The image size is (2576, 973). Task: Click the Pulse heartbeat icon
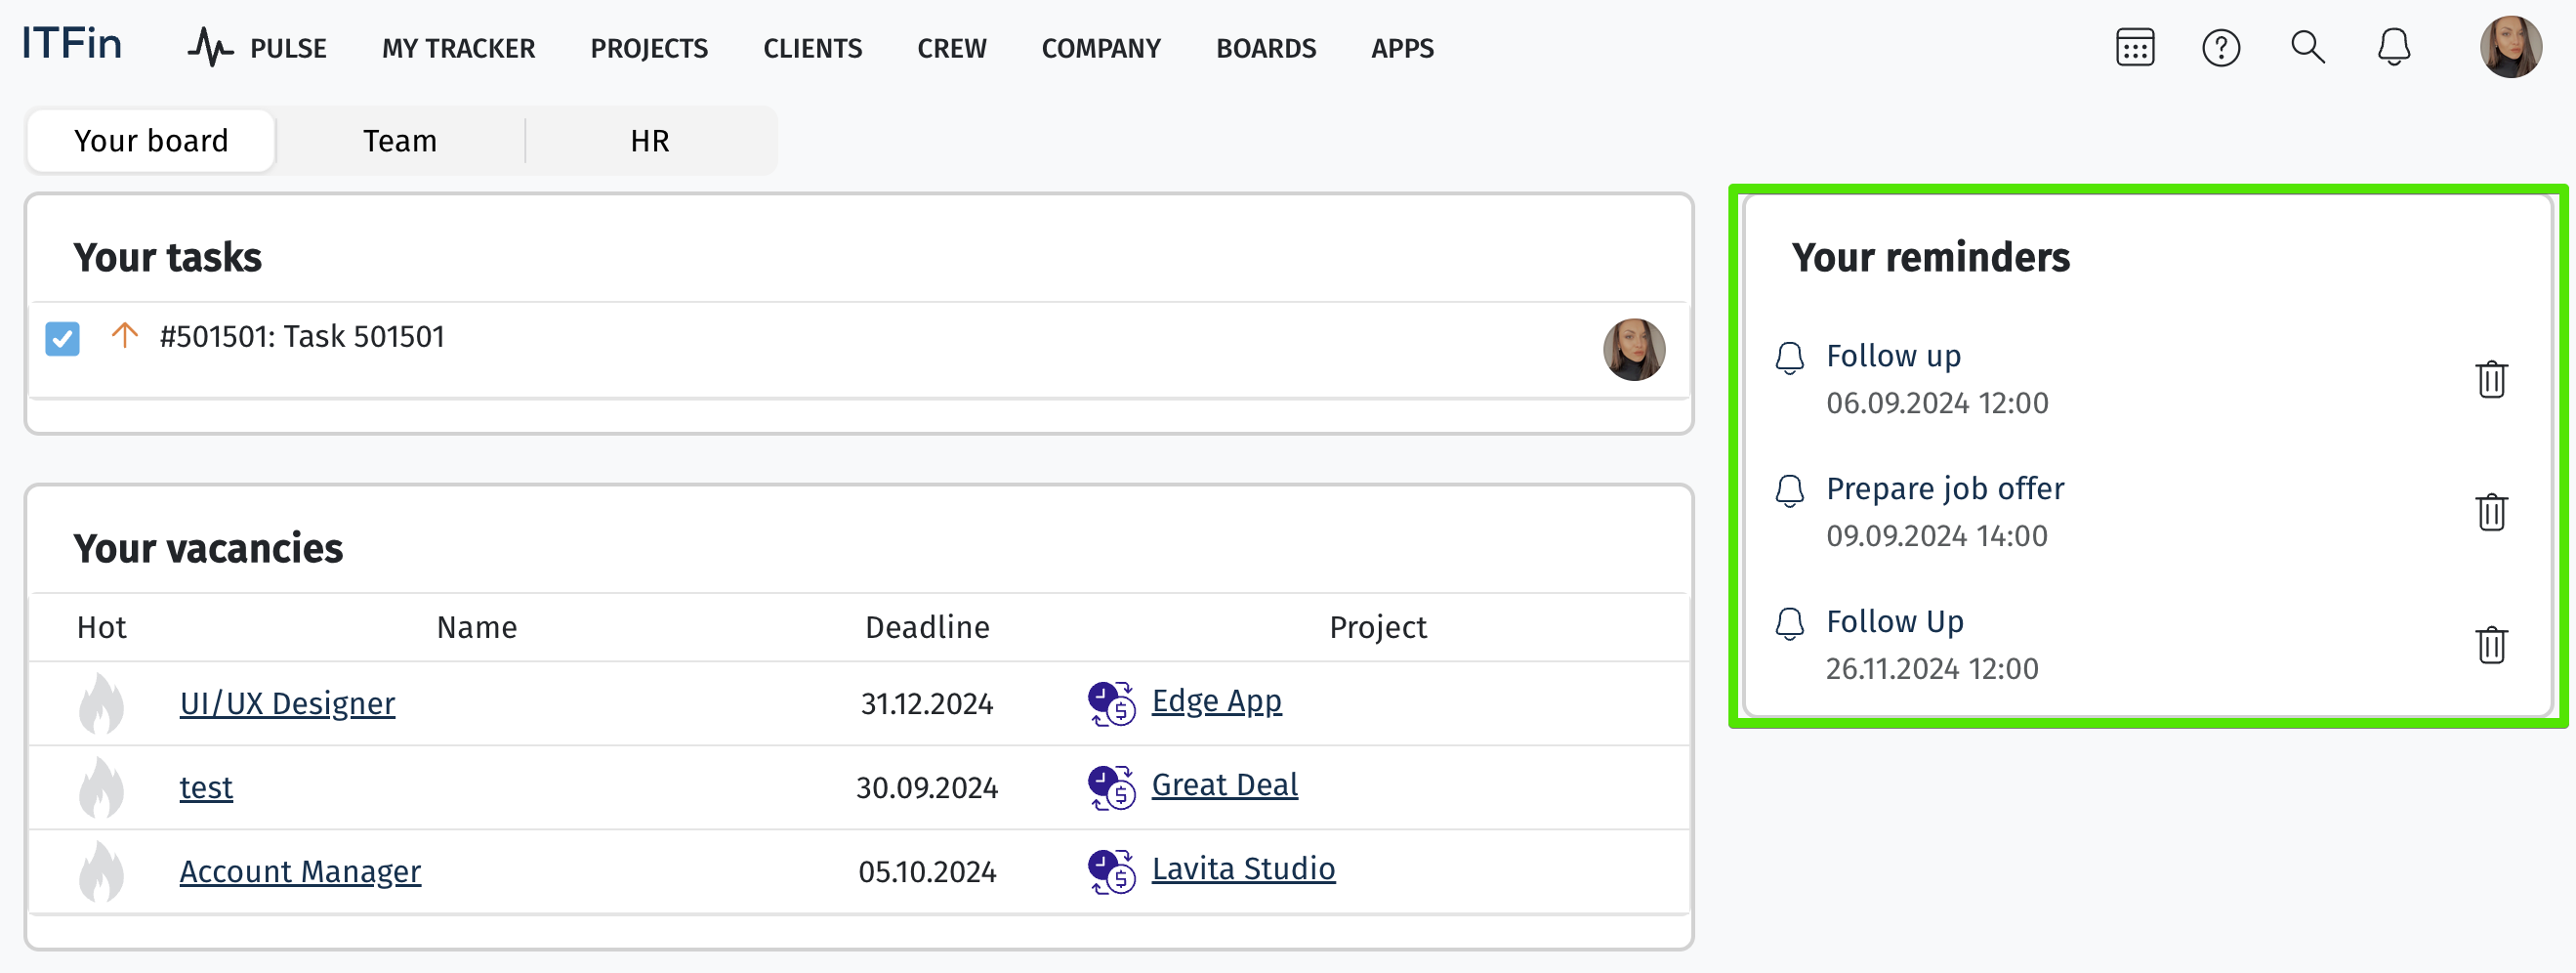click(210, 48)
